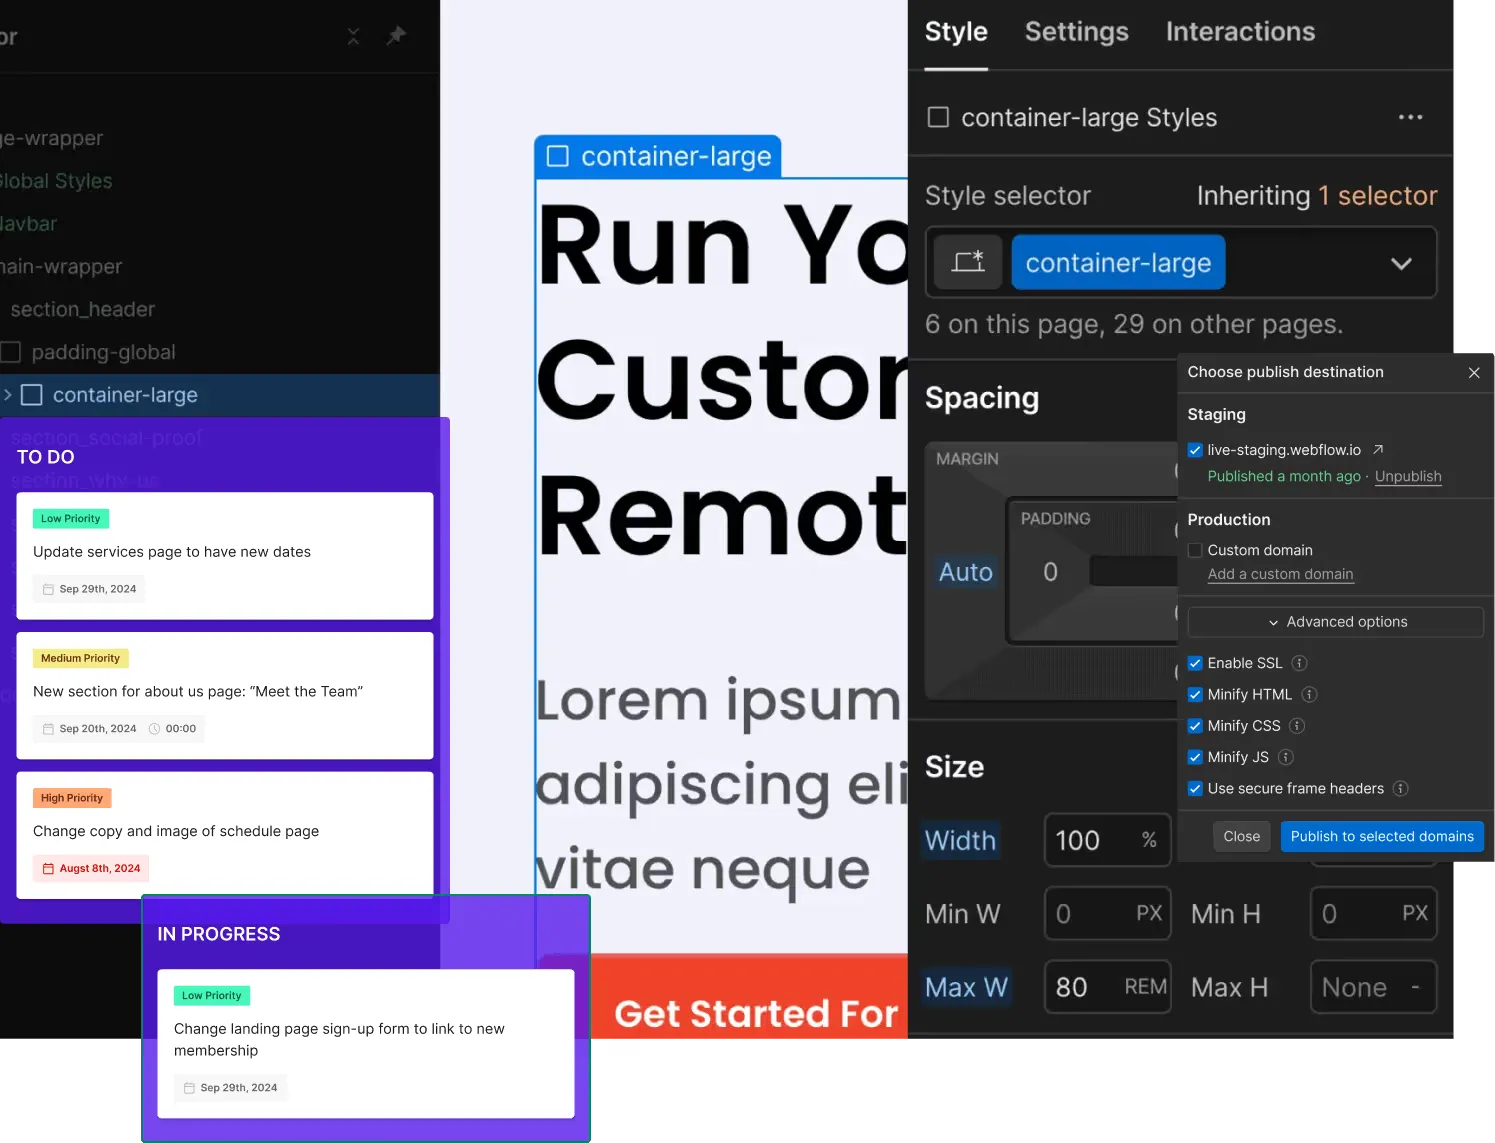Toggle live-staging.webflow.io checkbox
Viewport: 1495px width, 1143px height.
click(x=1194, y=450)
